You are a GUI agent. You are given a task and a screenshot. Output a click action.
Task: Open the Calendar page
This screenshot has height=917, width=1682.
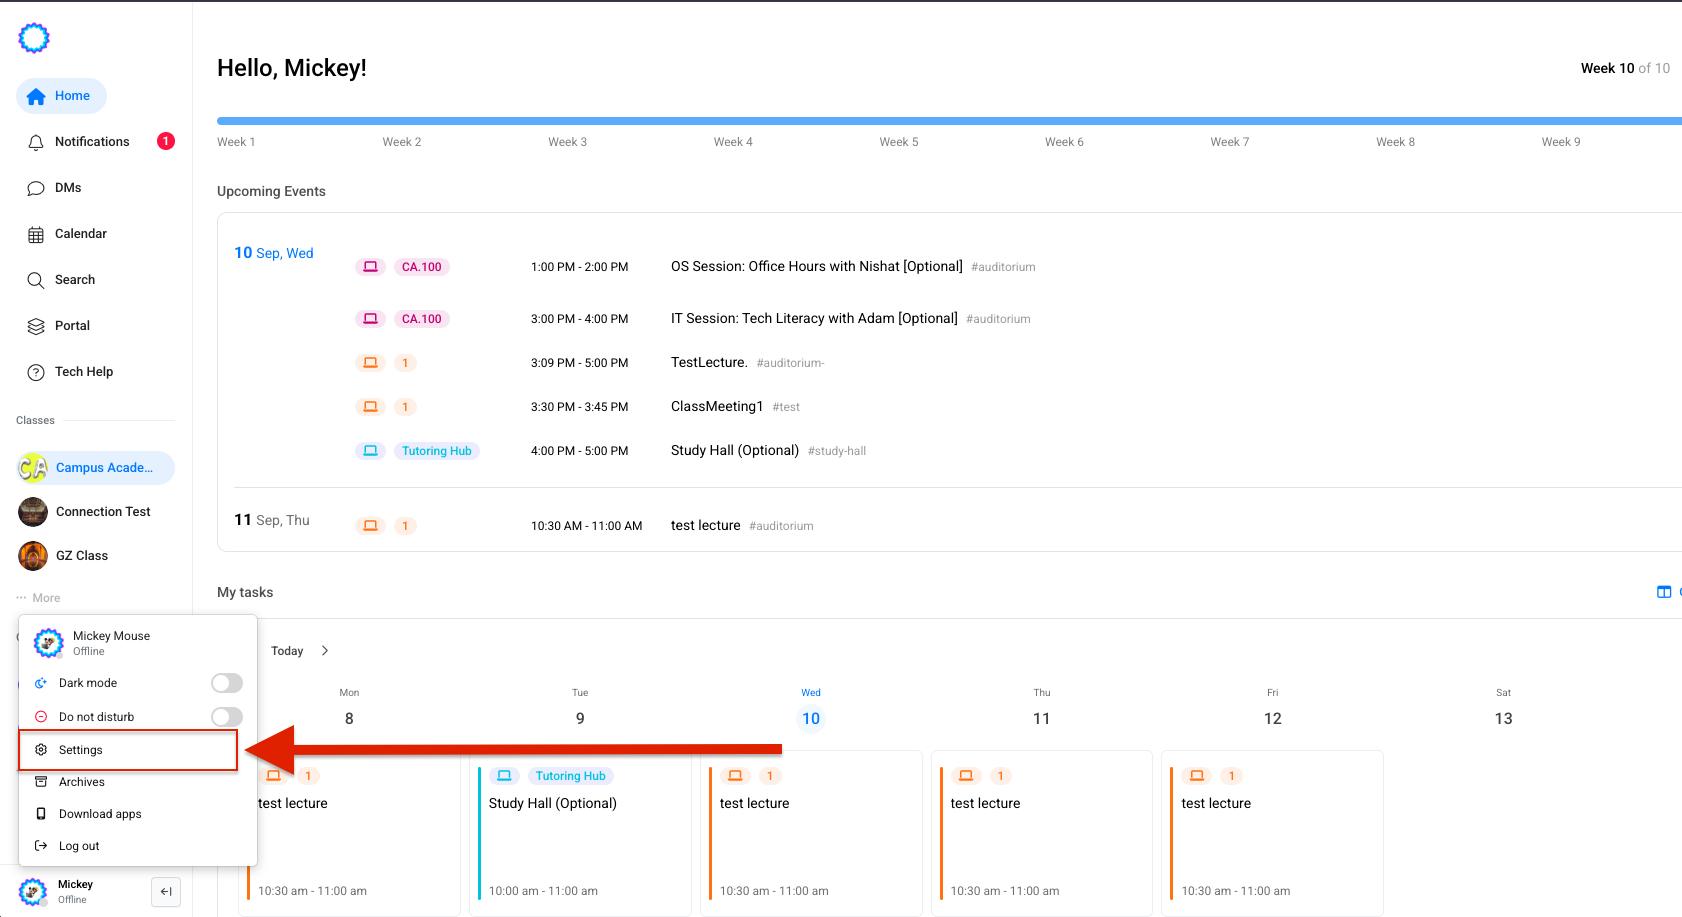pyautogui.click(x=80, y=234)
